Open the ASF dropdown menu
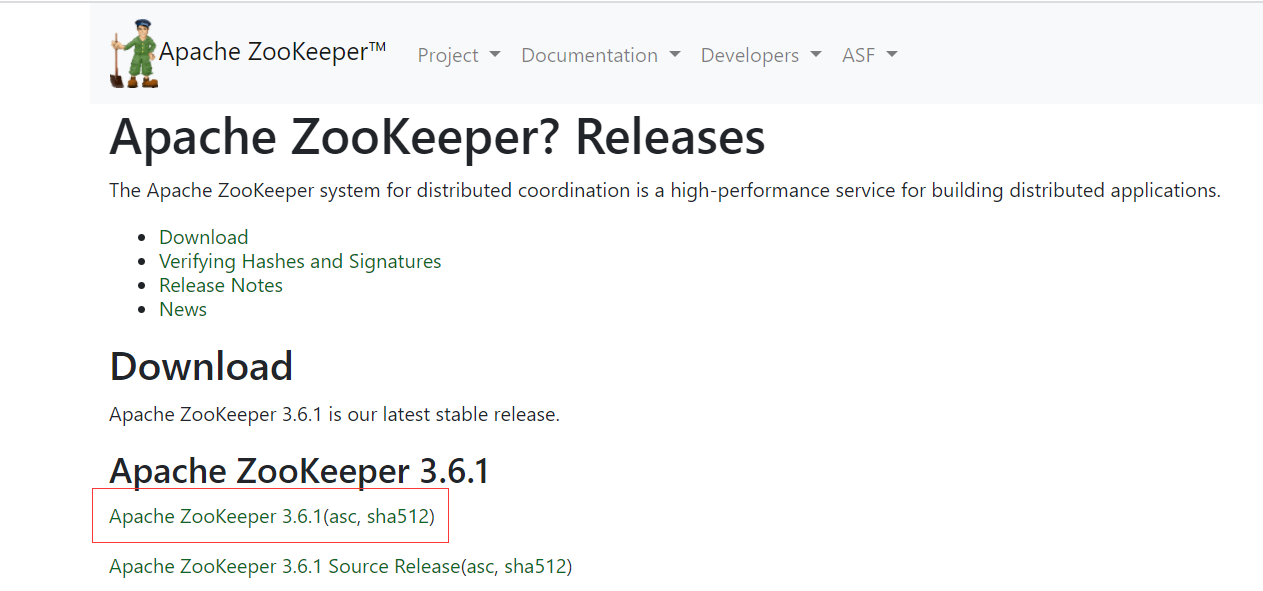 pyautogui.click(x=870, y=55)
